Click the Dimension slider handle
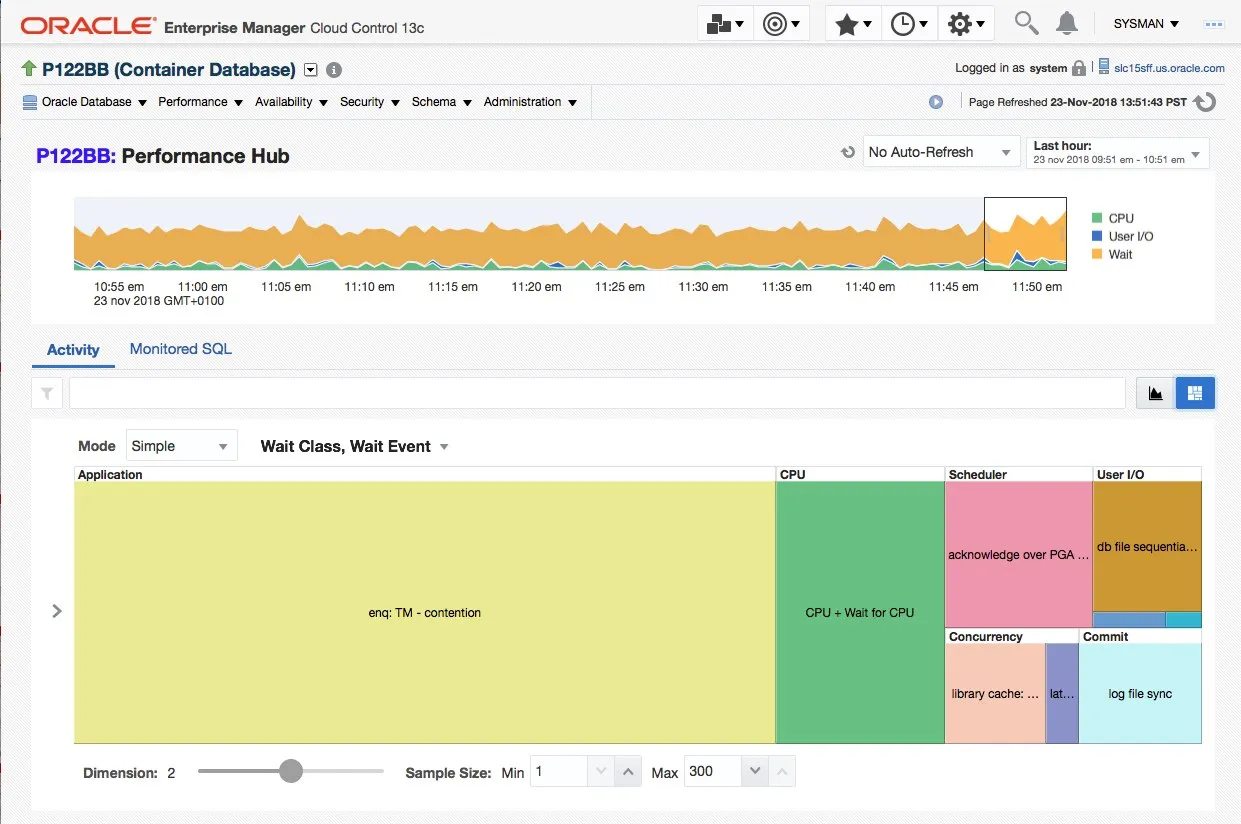This screenshot has height=824, width=1241. [x=290, y=771]
